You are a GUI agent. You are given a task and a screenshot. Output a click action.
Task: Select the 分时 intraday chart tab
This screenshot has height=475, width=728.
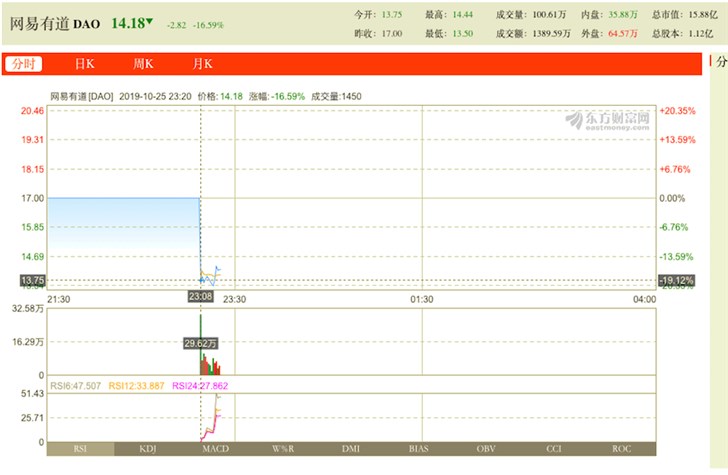23,64
